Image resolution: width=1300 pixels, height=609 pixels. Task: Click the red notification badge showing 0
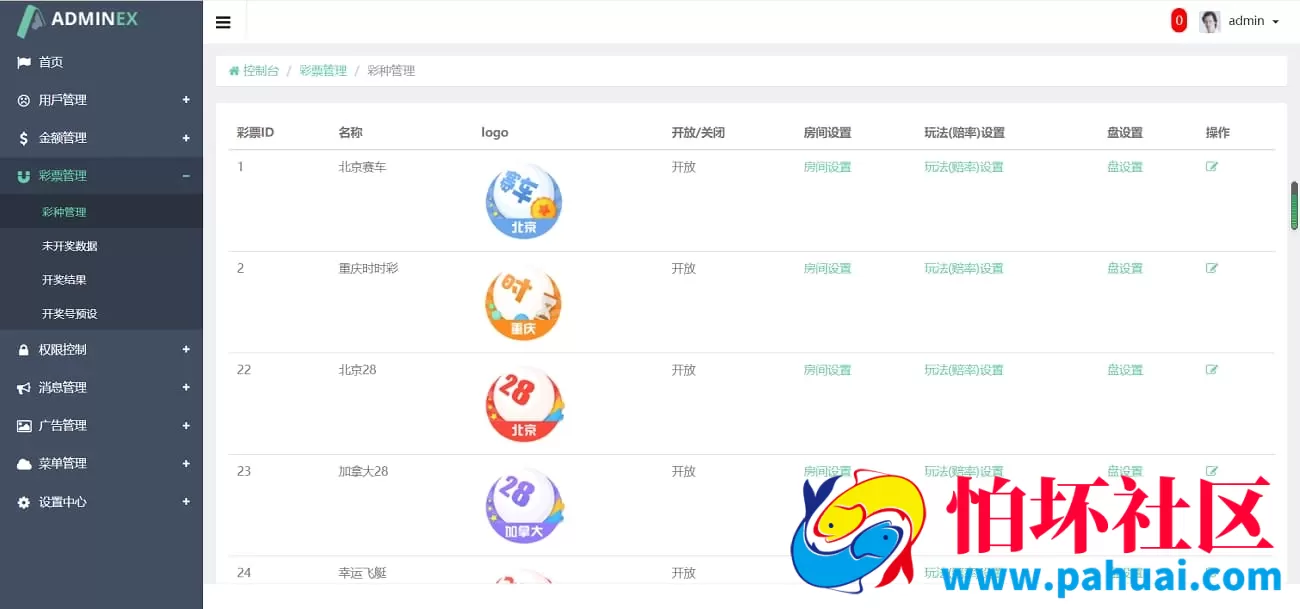1178,19
